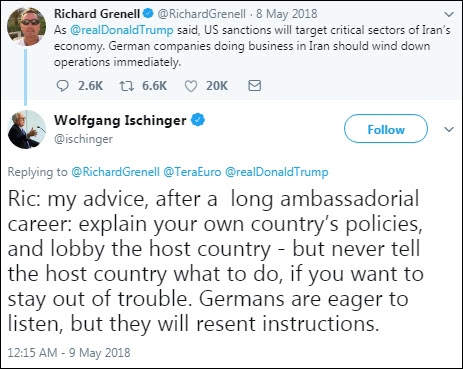Like Grenell's tweet with the heart icon
463x369 pixels.
coord(191,86)
